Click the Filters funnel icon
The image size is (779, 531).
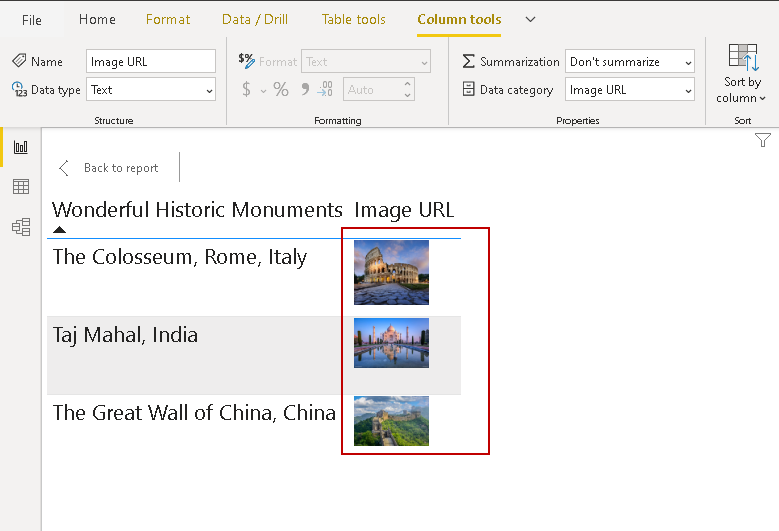(x=762, y=141)
